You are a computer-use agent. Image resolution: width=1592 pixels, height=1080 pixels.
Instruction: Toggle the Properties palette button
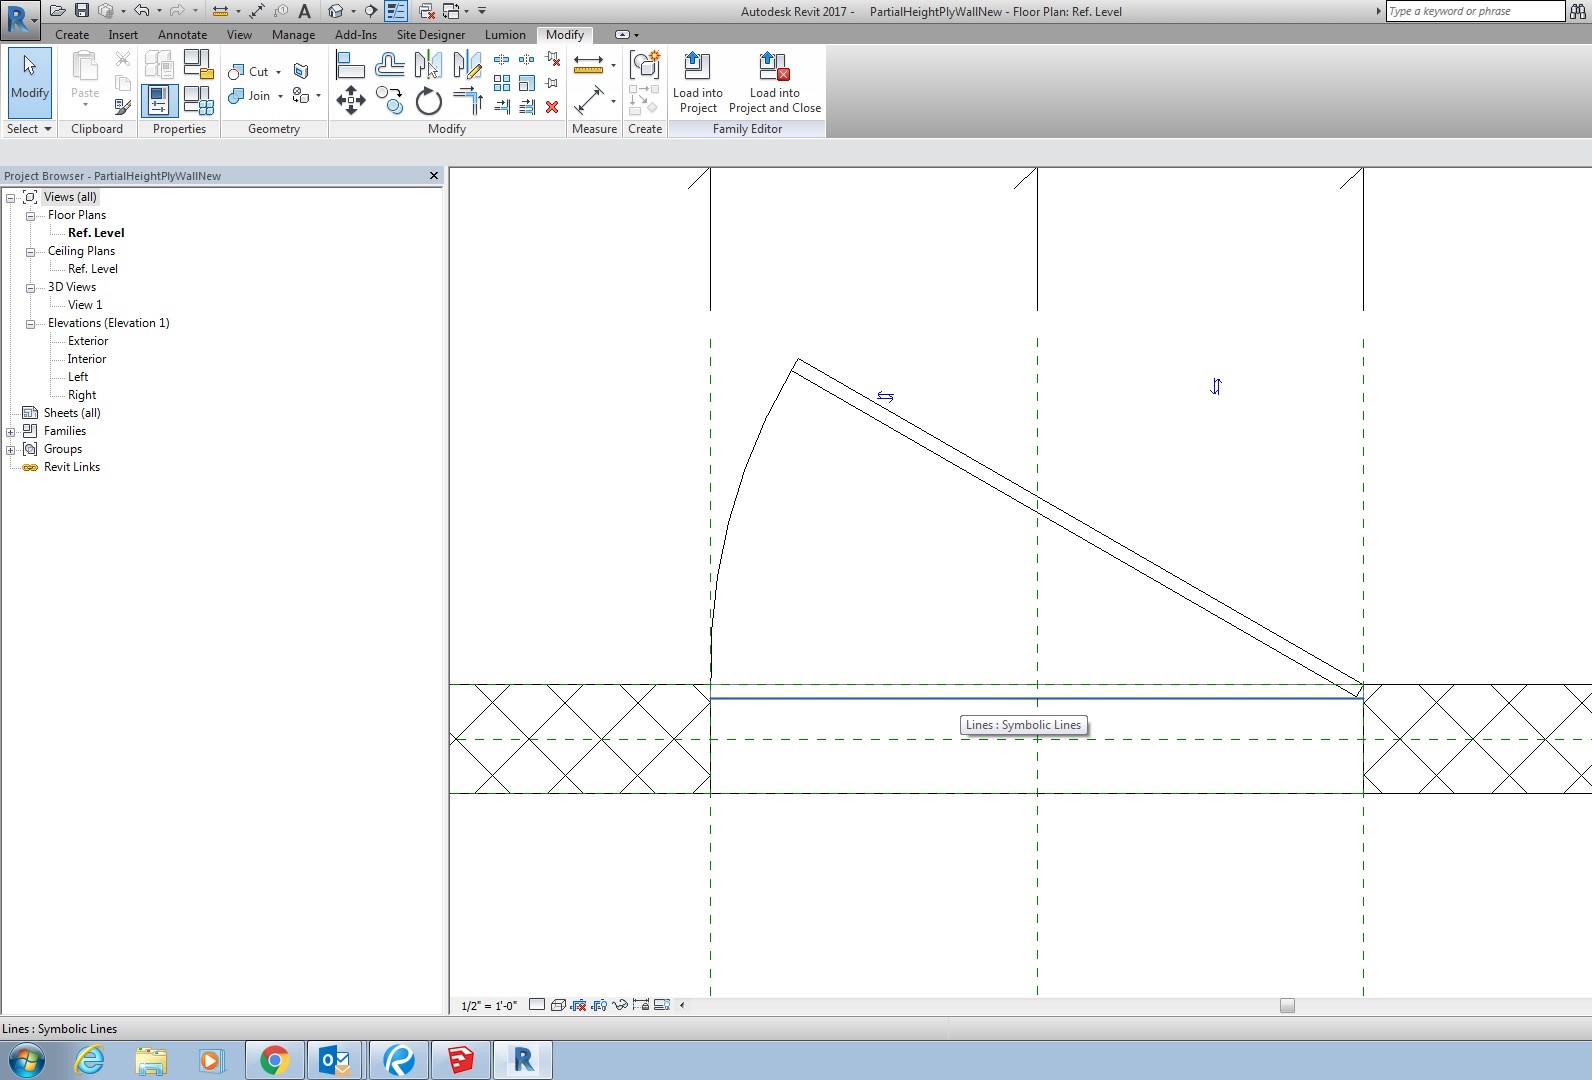point(159,101)
